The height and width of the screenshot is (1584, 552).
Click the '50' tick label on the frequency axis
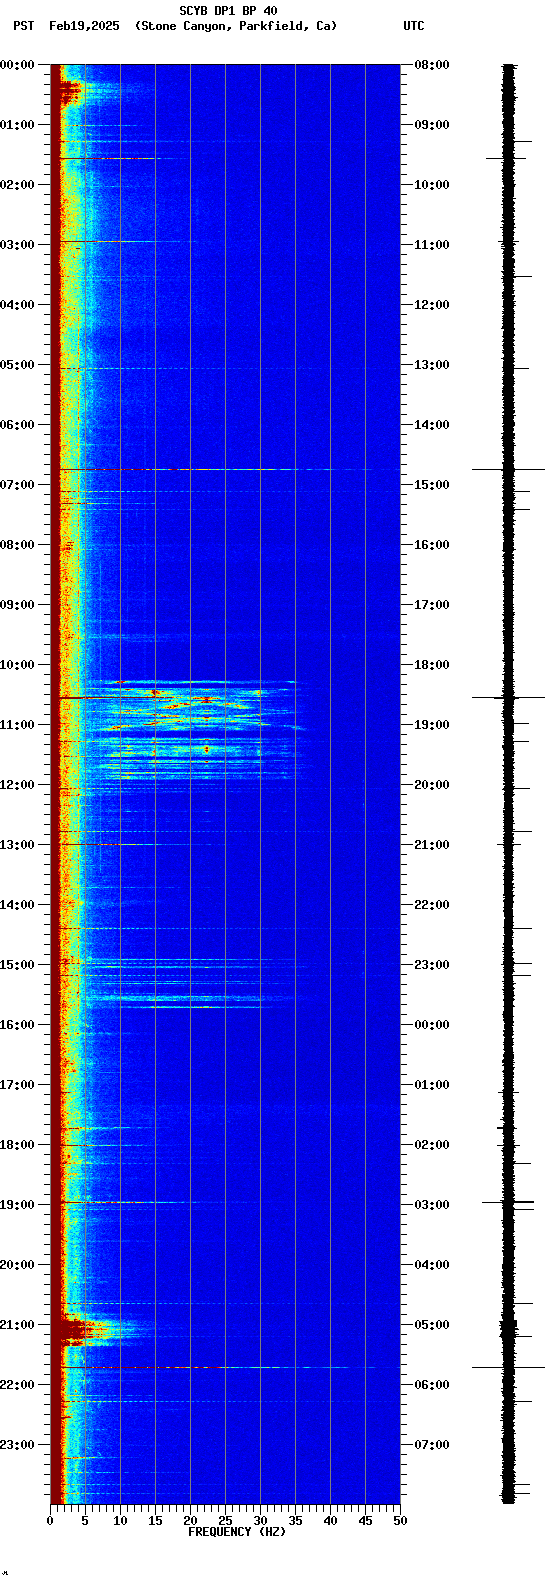400,1521
